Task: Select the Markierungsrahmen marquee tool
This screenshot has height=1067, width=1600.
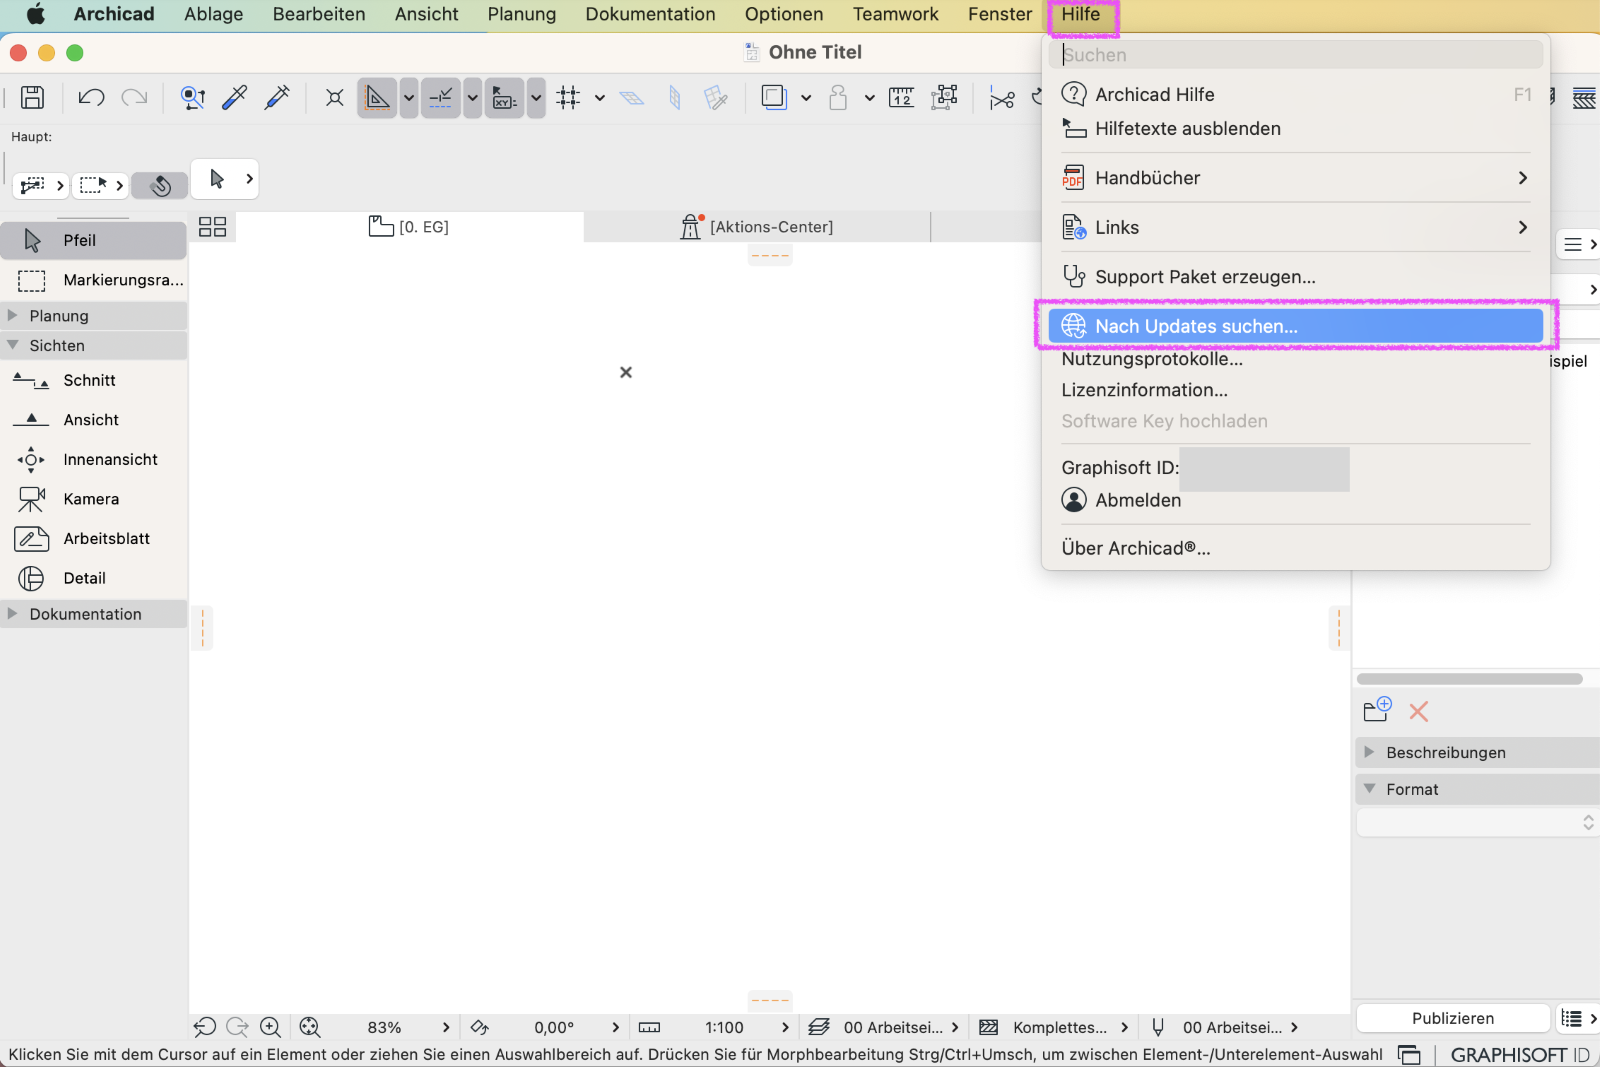Action: 94,280
